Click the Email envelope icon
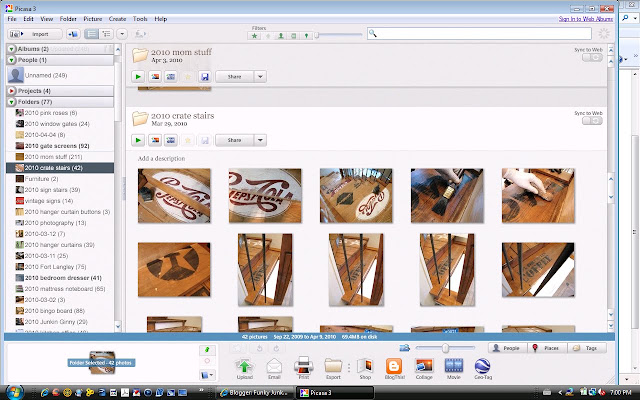This screenshot has width=640, height=400. (274, 366)
